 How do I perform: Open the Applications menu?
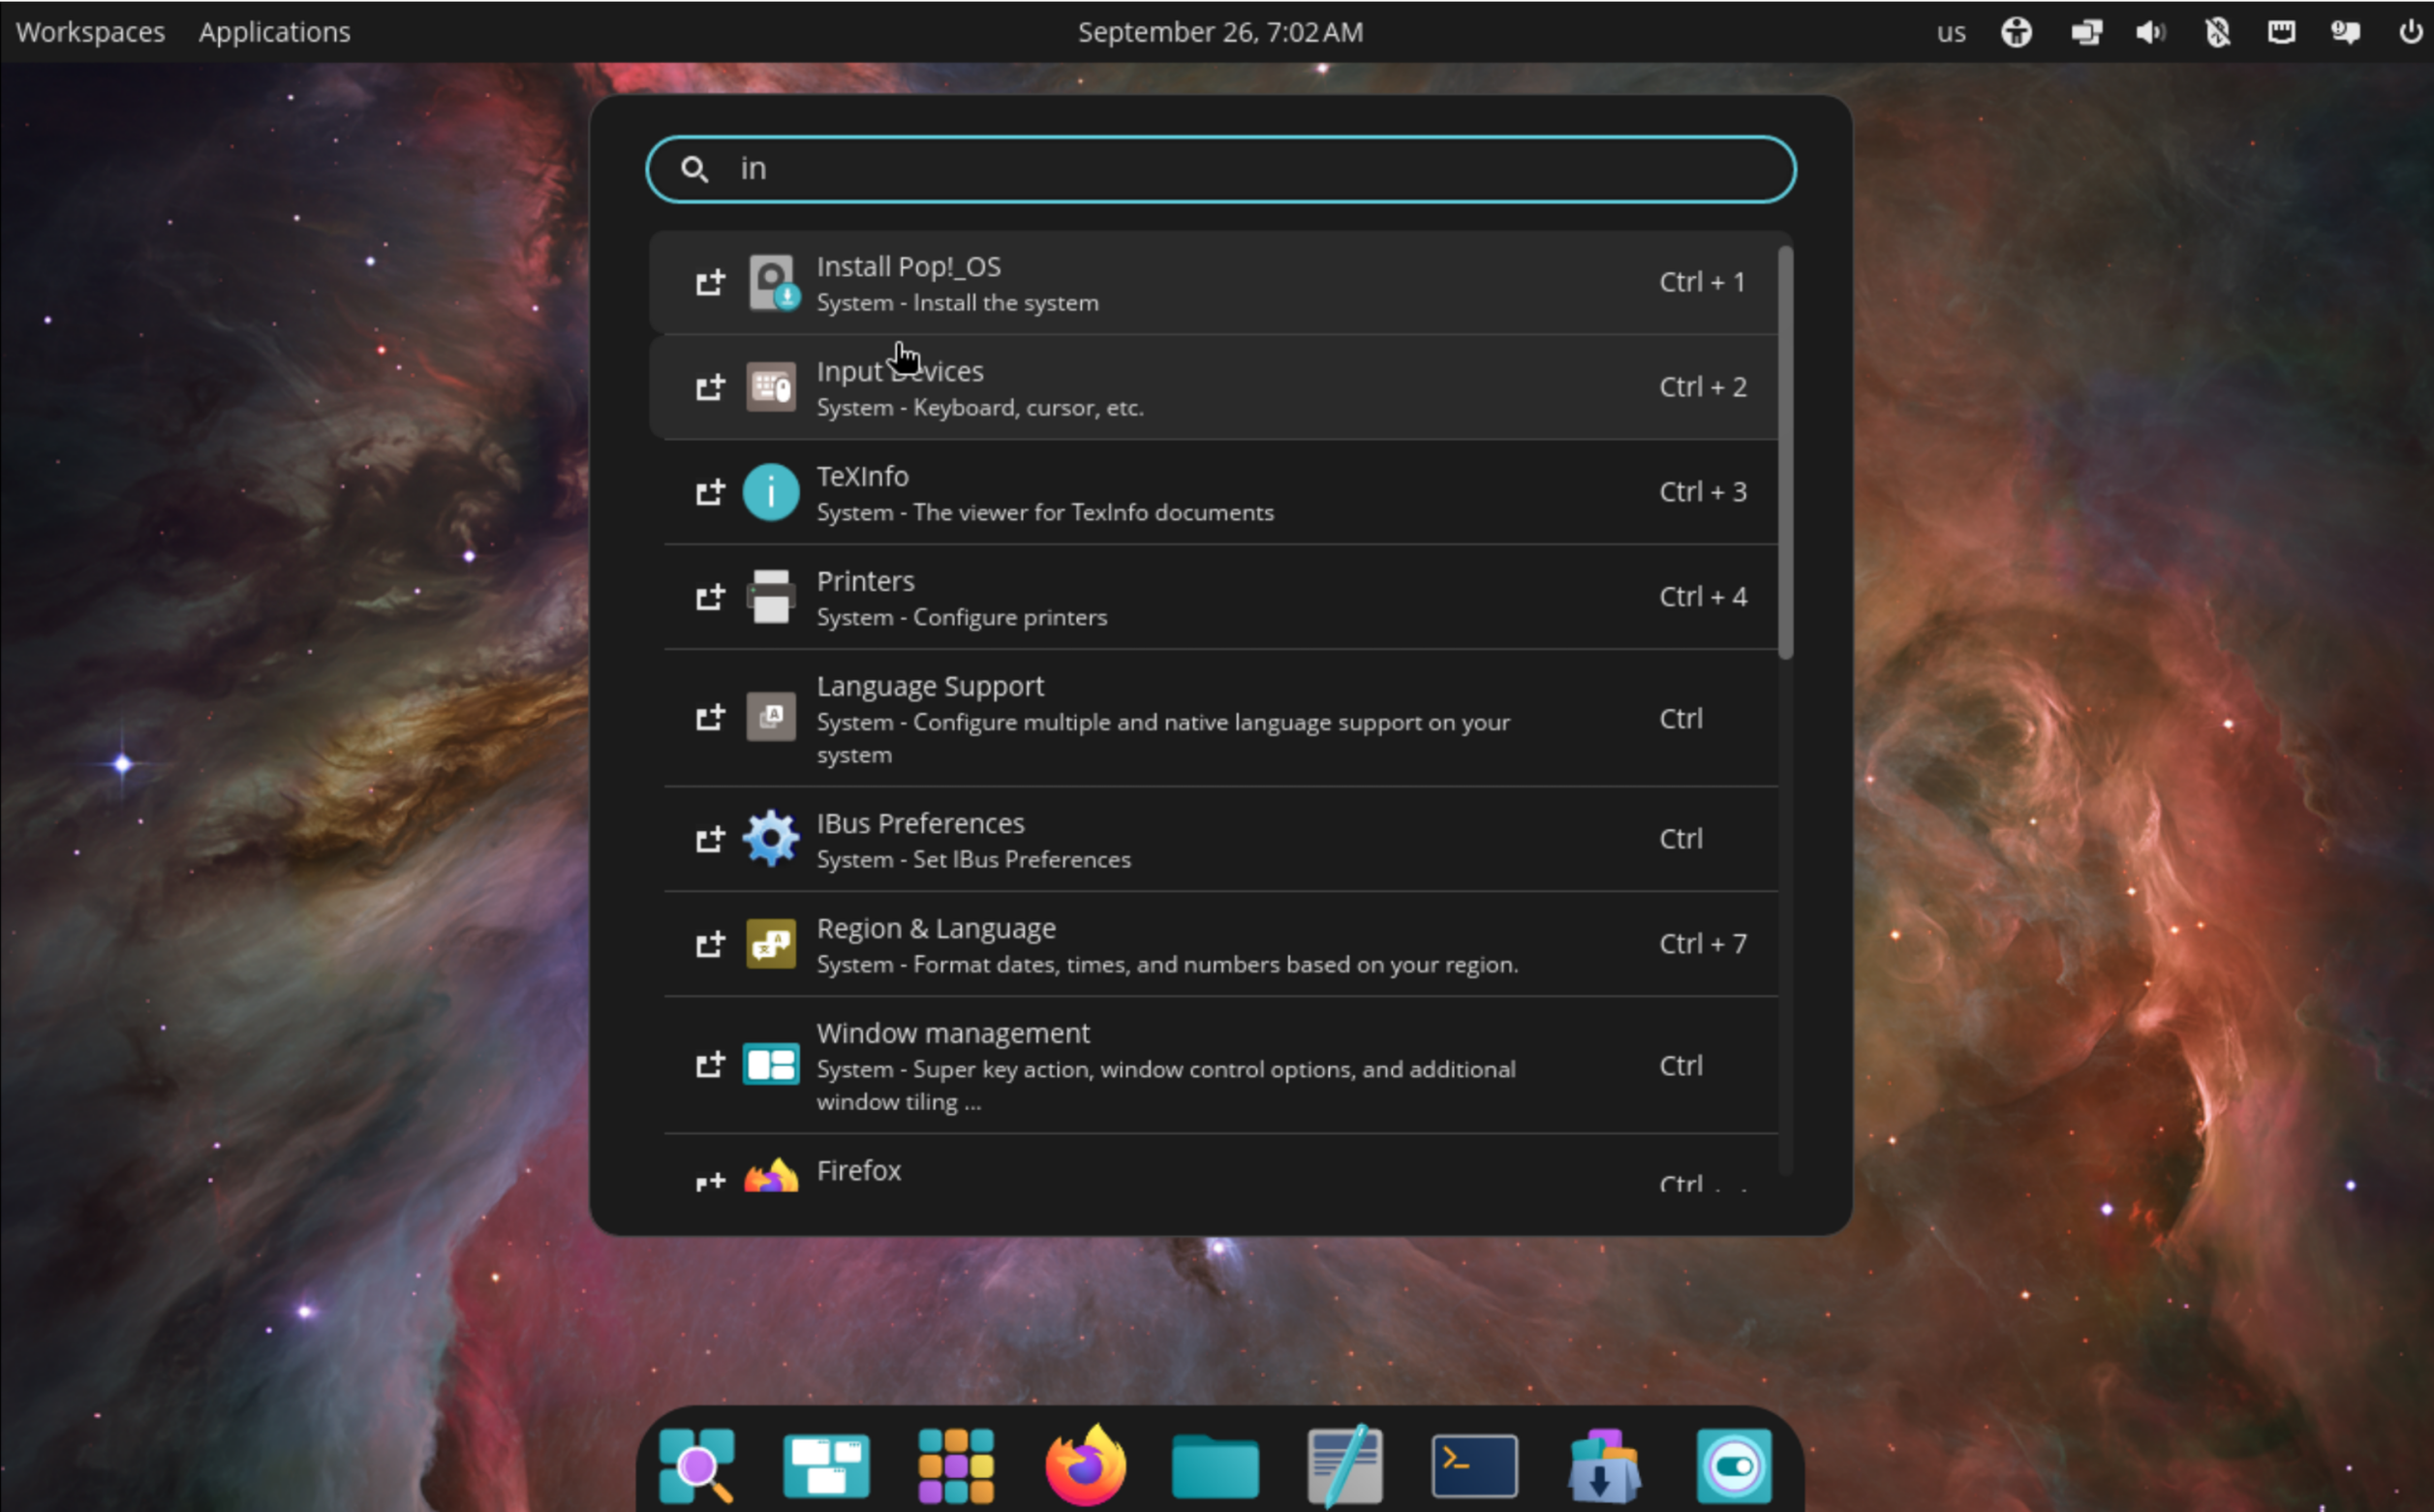(x=273, y=31)
